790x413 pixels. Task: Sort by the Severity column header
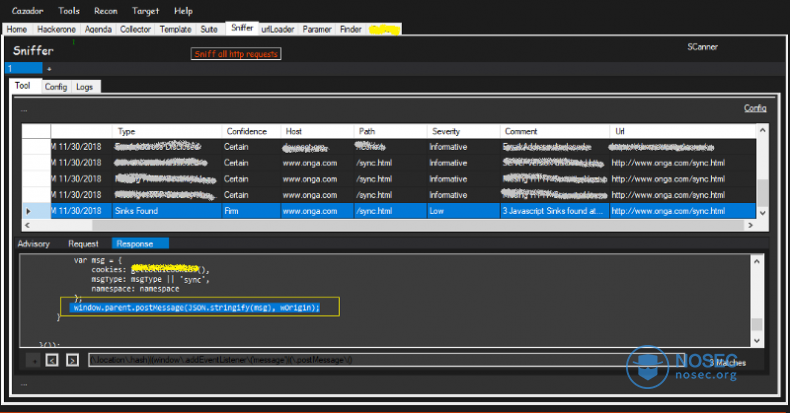(x=463, y=131)
